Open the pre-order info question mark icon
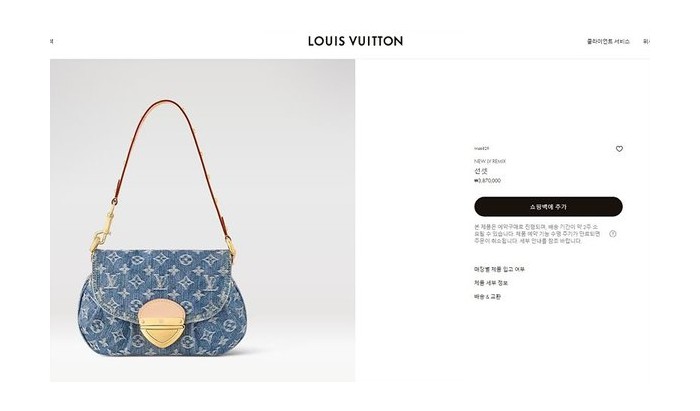700x411 pixels. pyautogui.click(x=613, y=234)
